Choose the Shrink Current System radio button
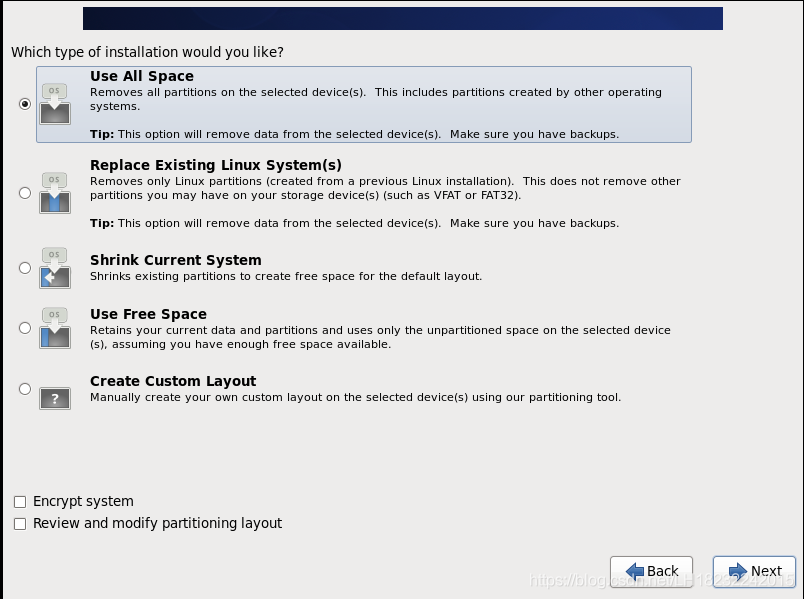The height and width of the screenshot is (599, 804). click(x=25, y=268)
